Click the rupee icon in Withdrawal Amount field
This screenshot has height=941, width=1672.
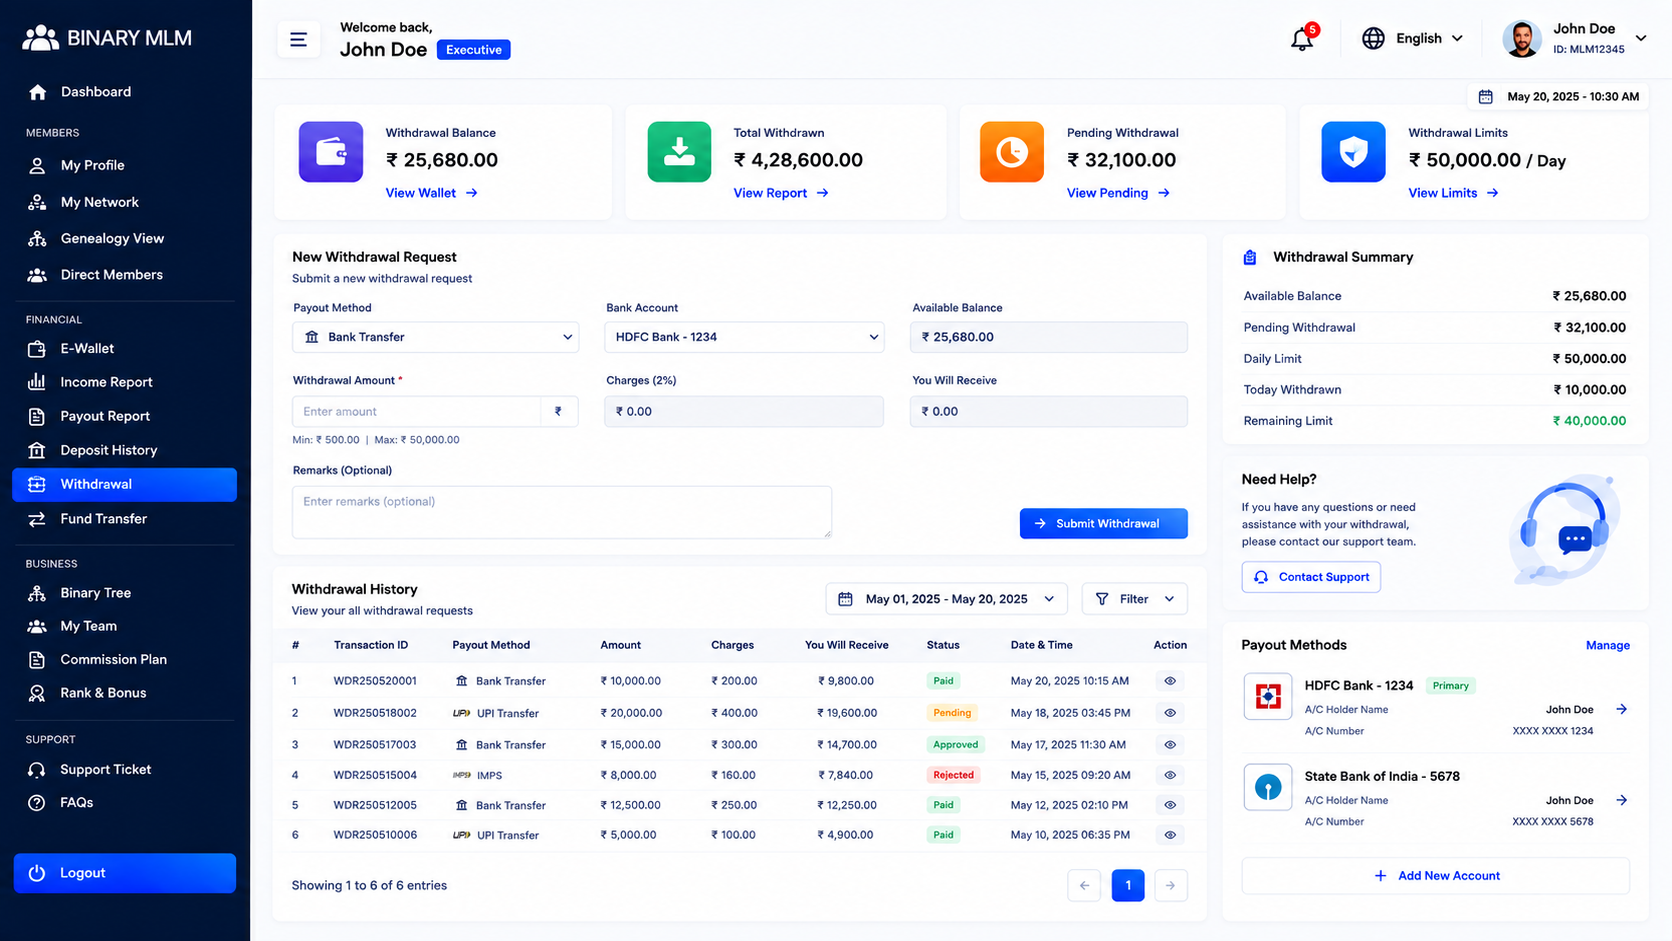pyautogui.click(x=558, y=411)
